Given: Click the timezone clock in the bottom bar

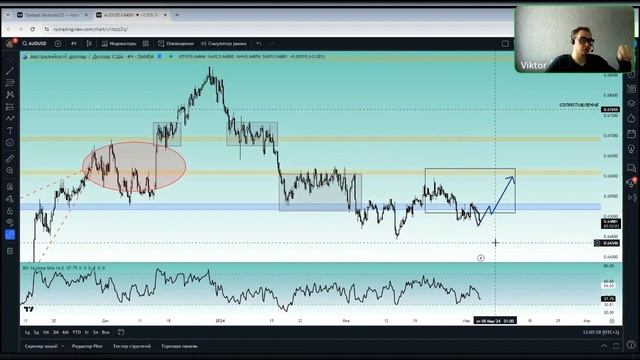Looking at the screenshot, I should [601, 332].
